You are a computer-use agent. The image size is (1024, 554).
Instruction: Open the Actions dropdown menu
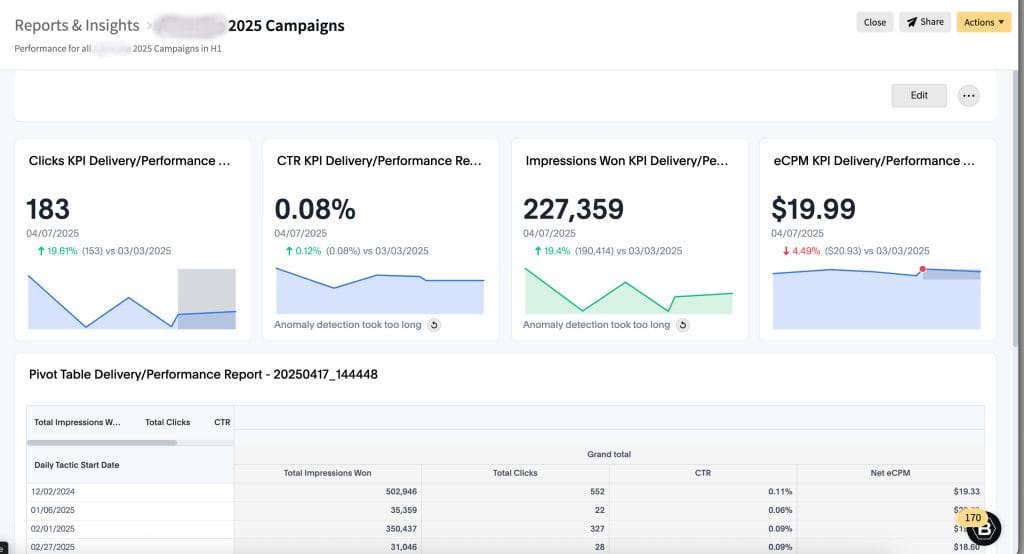click(984, 22)
